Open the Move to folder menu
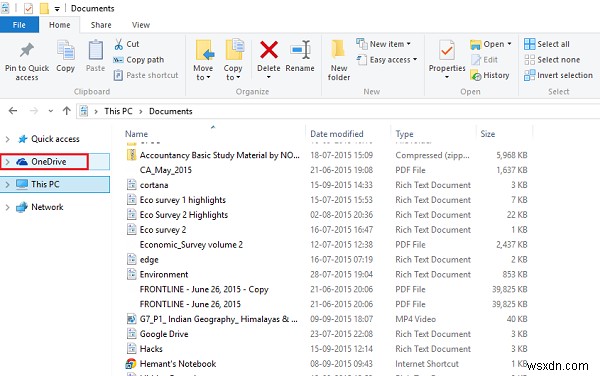Screen dimensions: 600x376 point(203,60)
